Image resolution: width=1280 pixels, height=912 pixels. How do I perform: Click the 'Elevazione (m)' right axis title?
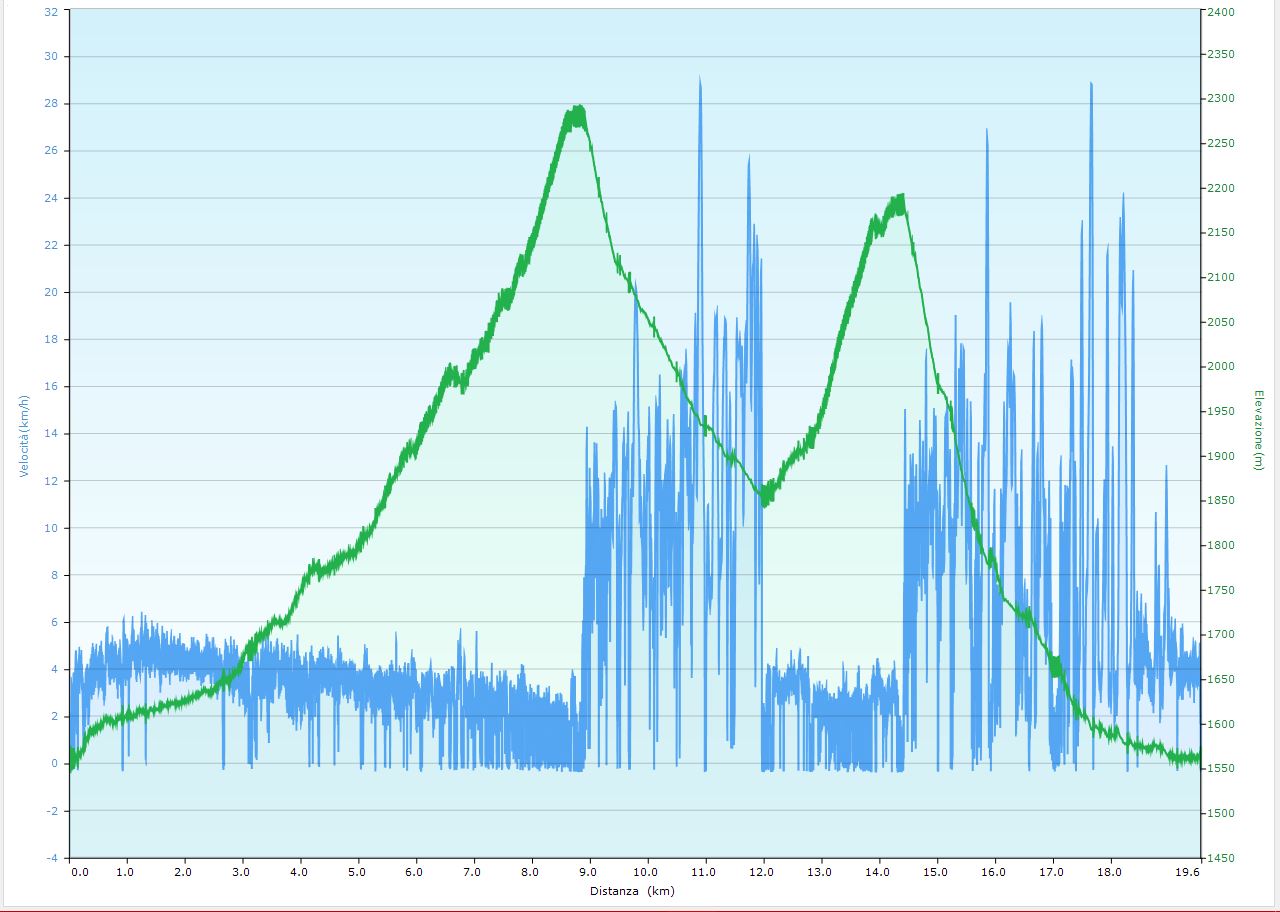[1258, 430]
